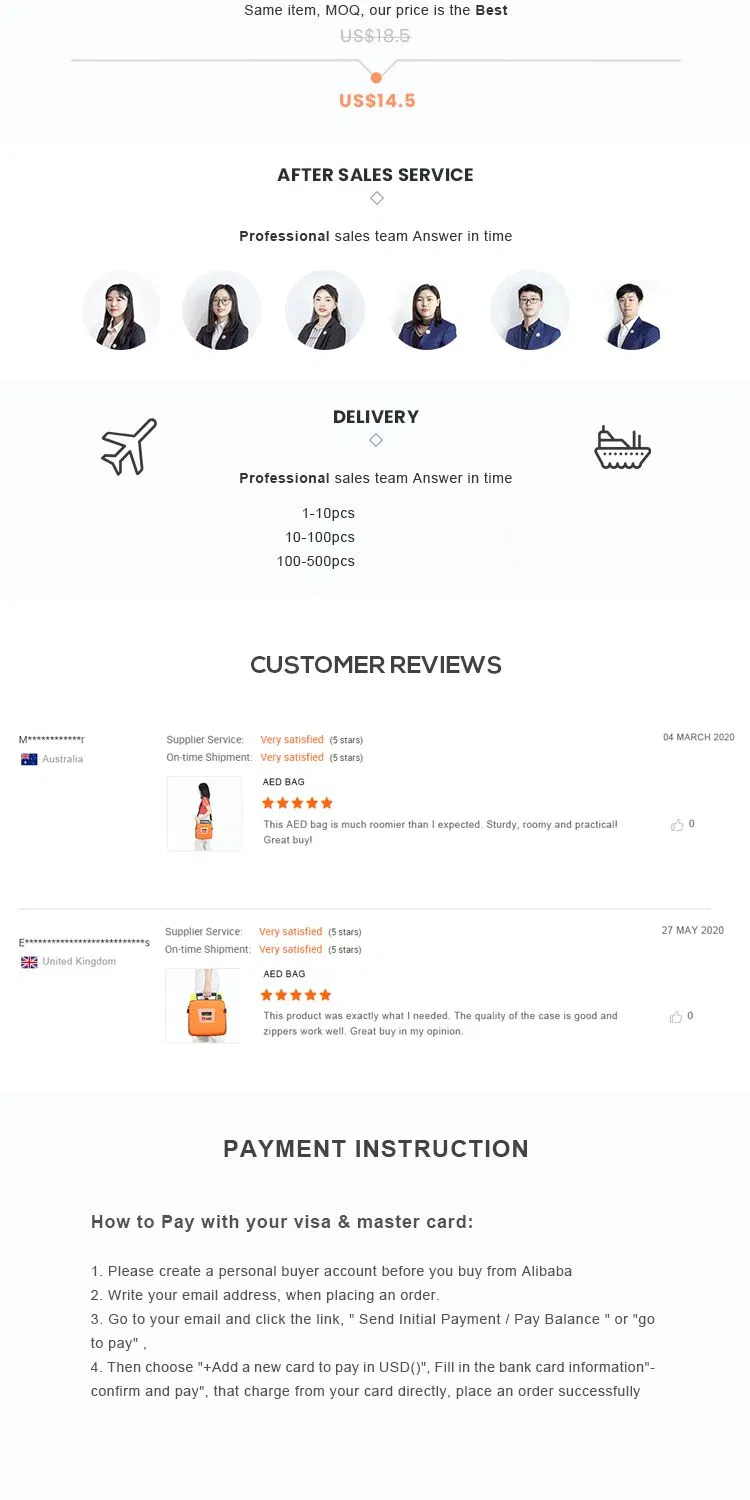Click the airplane air delivery icon
This screenshot has height=1500, width=750.
[129, 446]
